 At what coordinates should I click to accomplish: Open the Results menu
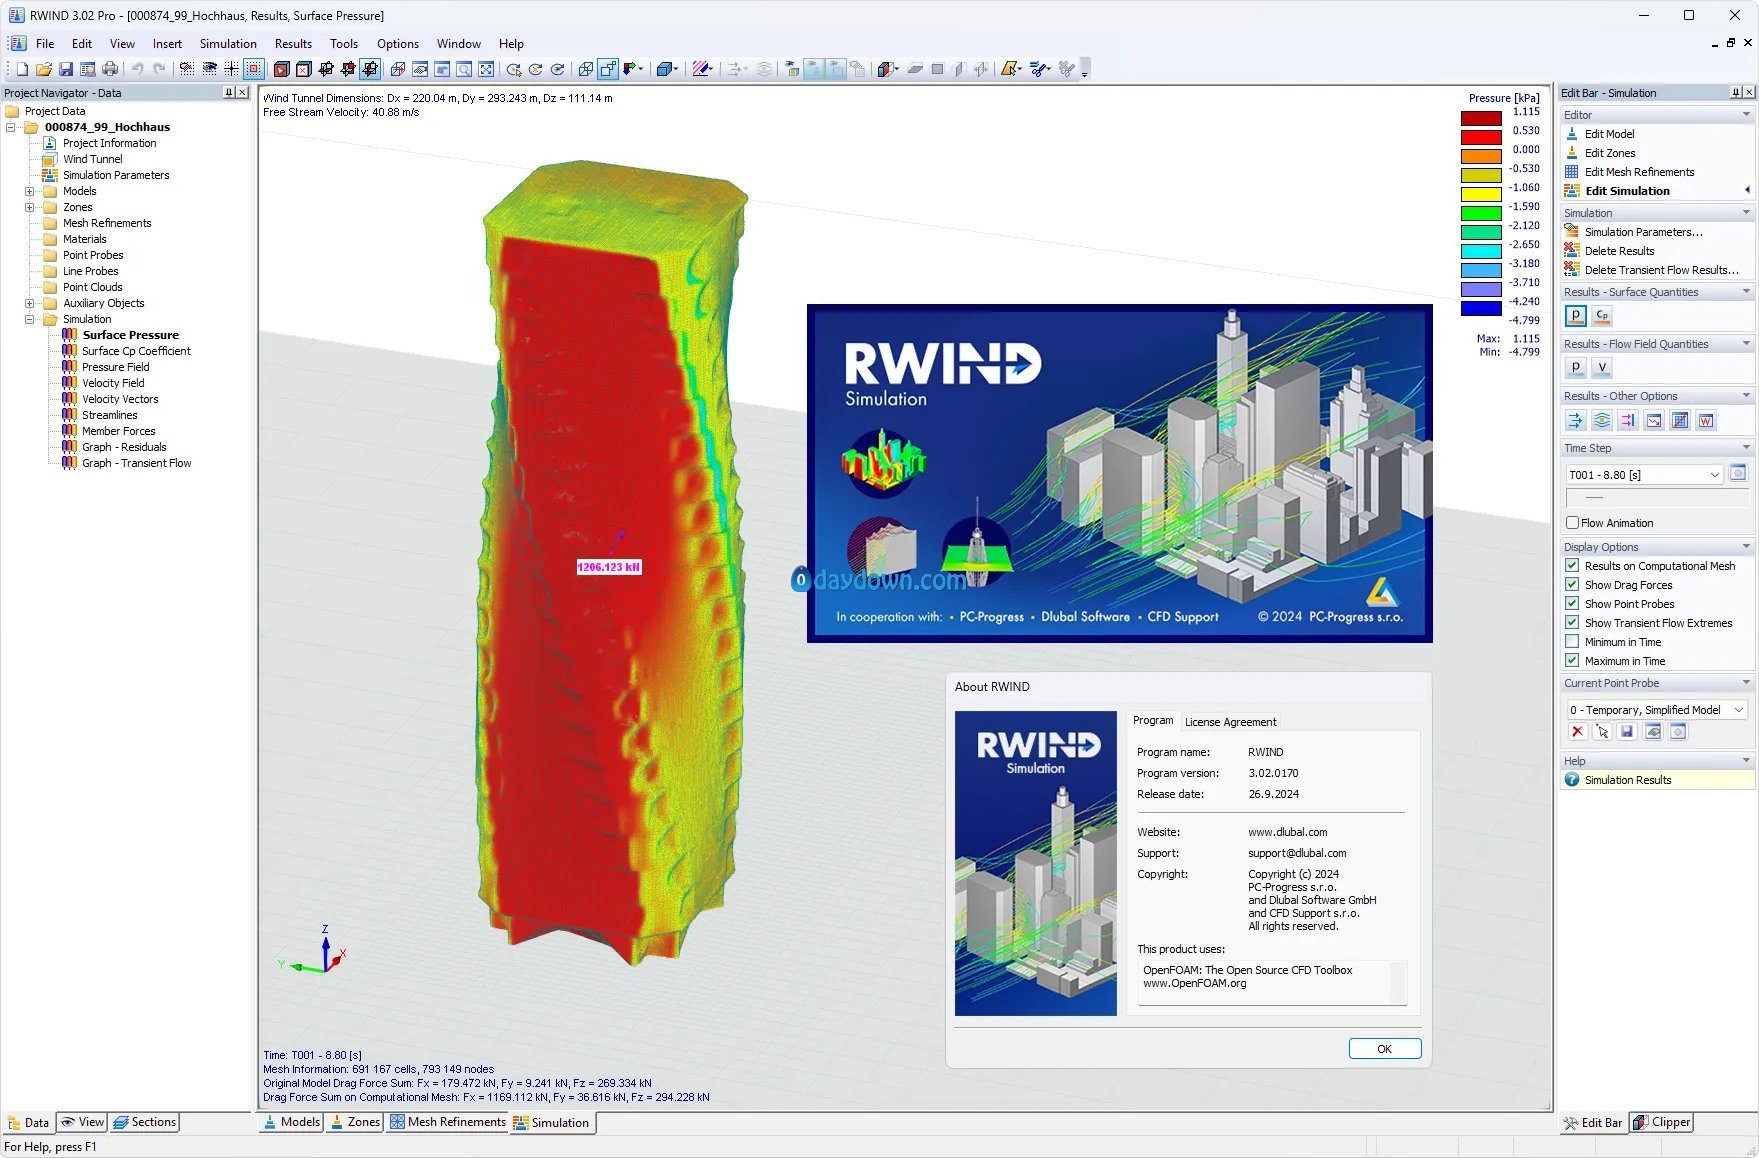[293, 44]
